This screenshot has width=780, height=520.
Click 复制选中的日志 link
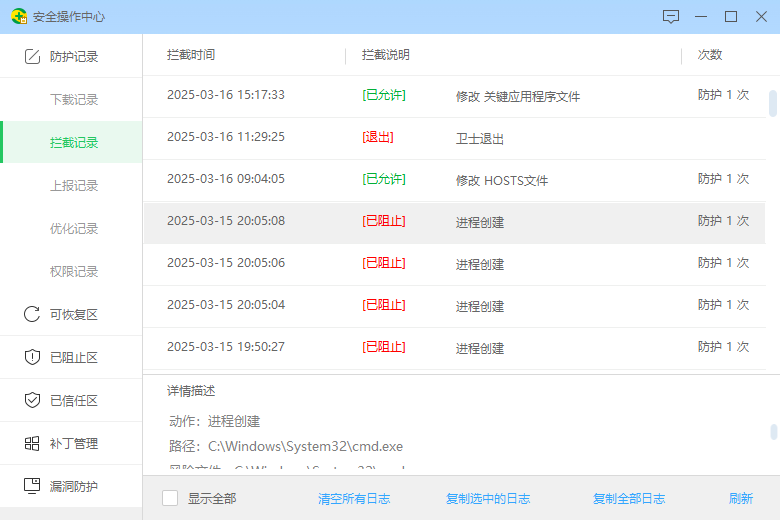pyautogui.click(x=488, y=498)
